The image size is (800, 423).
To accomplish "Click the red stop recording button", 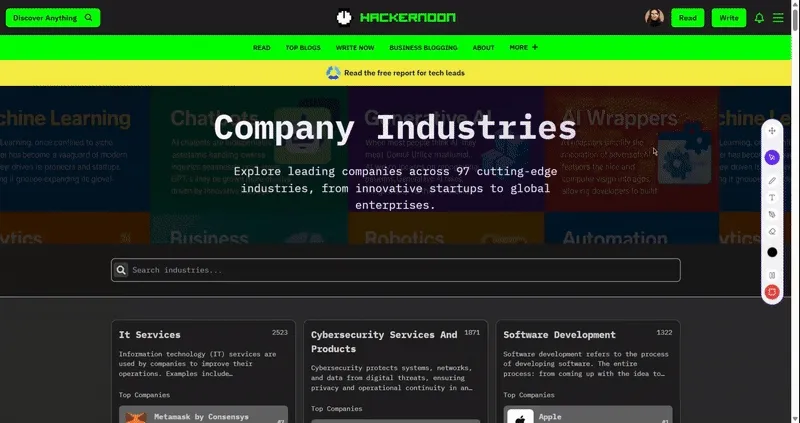I will click(772, 292).
